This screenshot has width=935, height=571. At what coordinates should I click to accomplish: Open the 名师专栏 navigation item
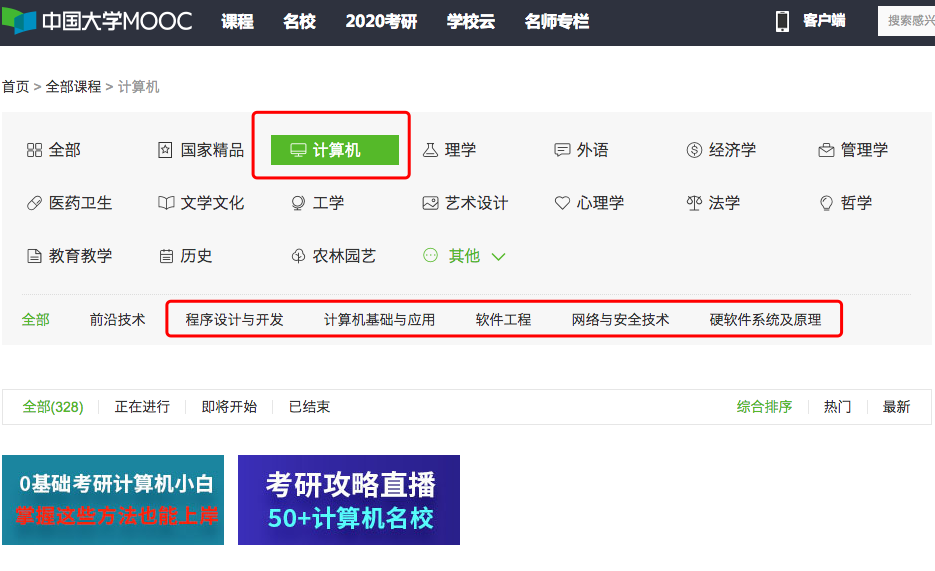click(557, 21)
